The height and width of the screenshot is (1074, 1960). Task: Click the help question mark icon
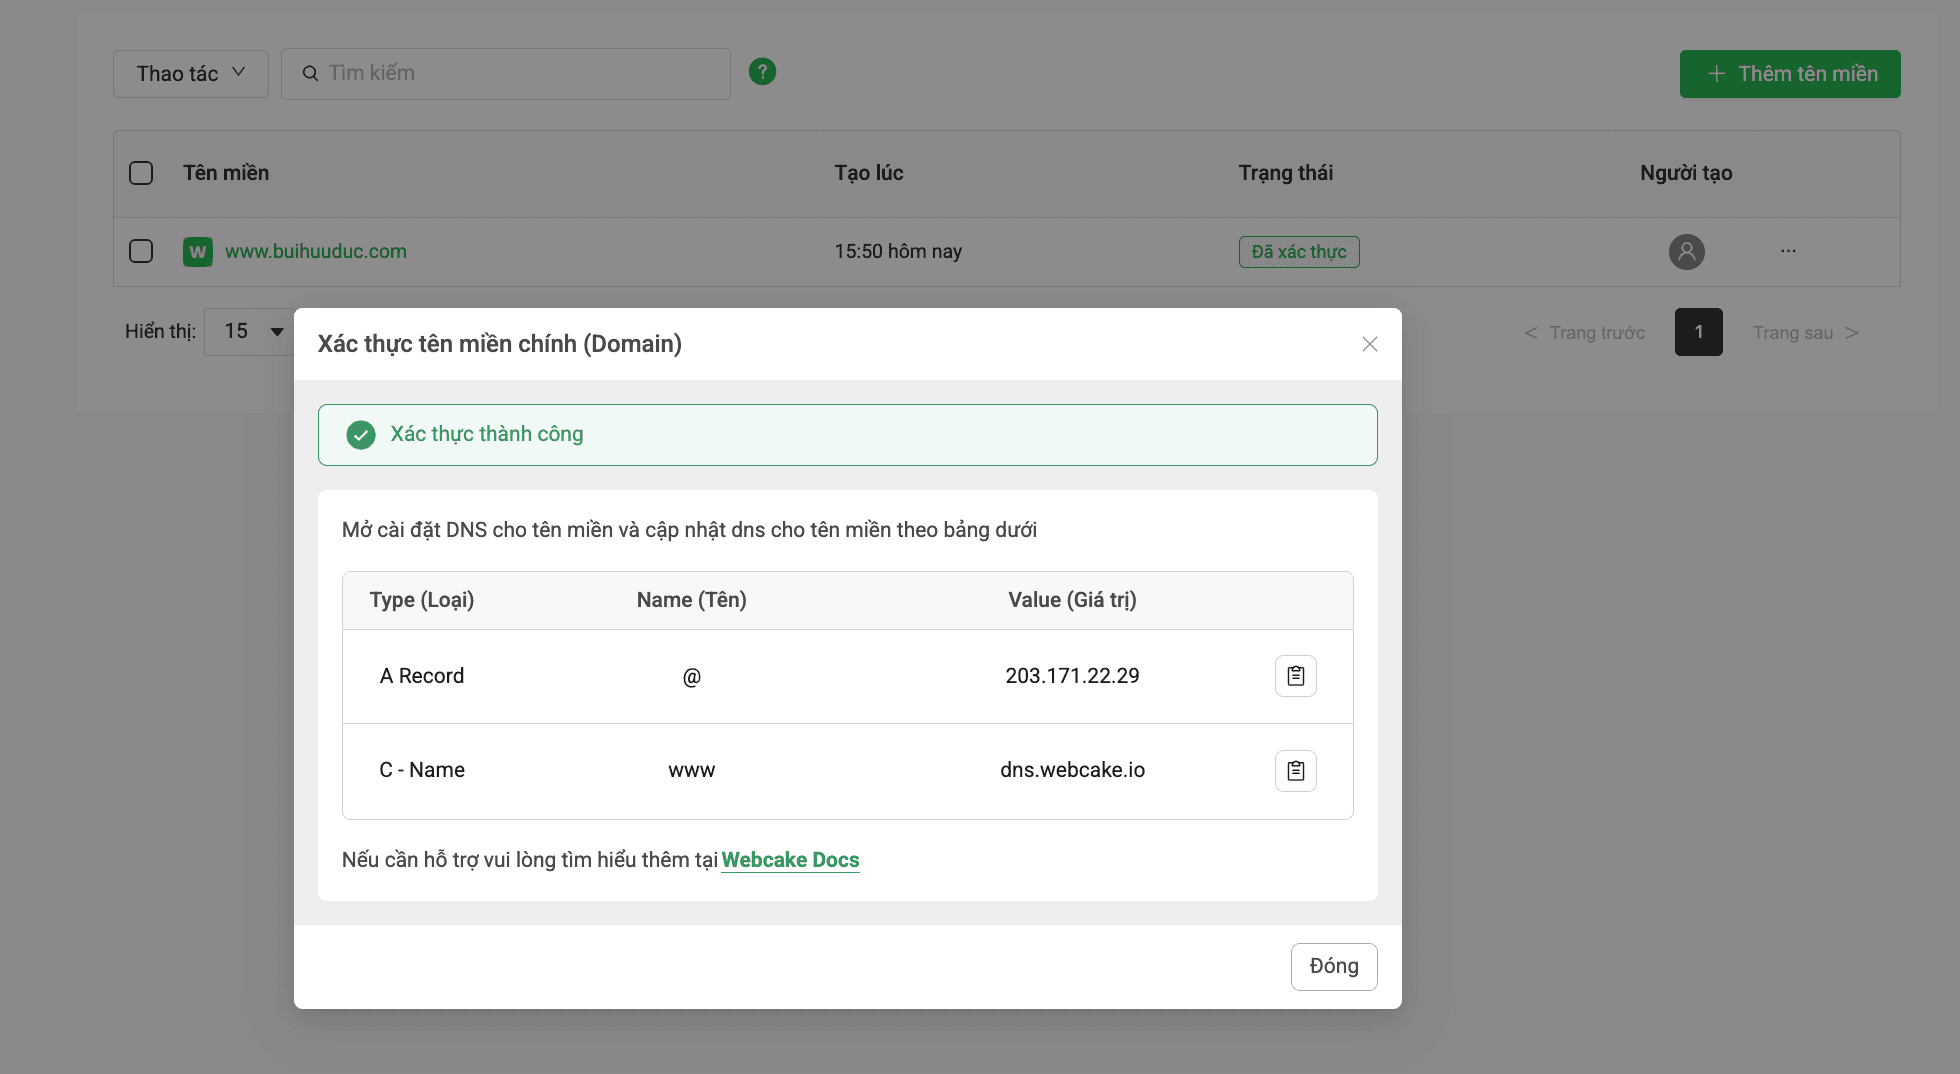[762, 71]
